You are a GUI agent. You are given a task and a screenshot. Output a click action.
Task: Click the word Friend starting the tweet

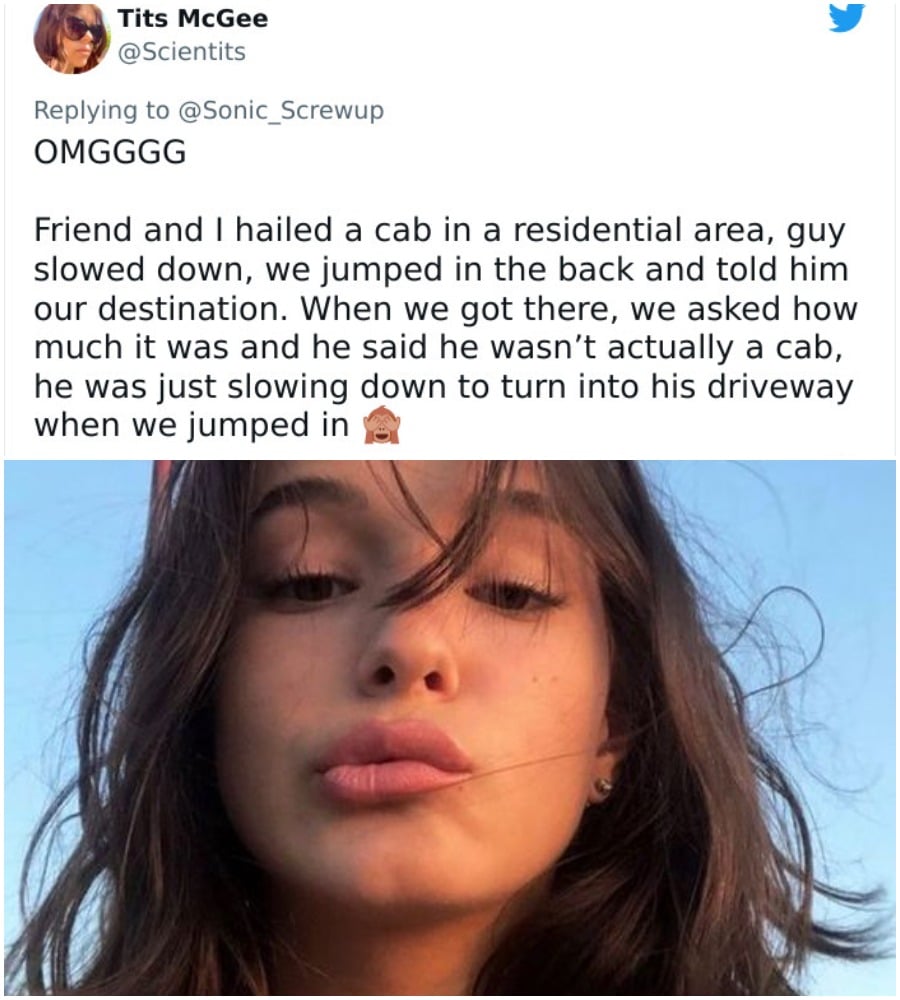84,230
